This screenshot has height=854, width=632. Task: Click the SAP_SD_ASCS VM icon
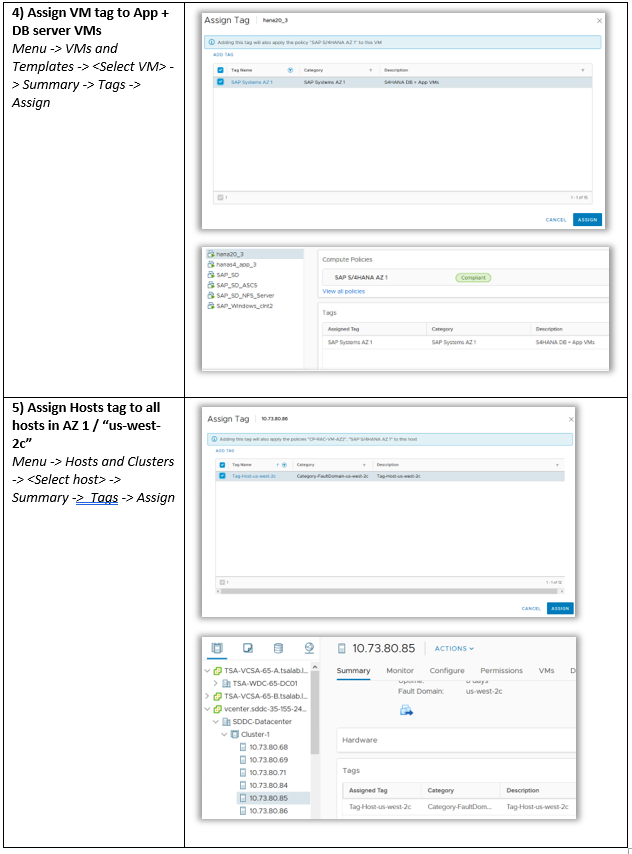(211, 285)
